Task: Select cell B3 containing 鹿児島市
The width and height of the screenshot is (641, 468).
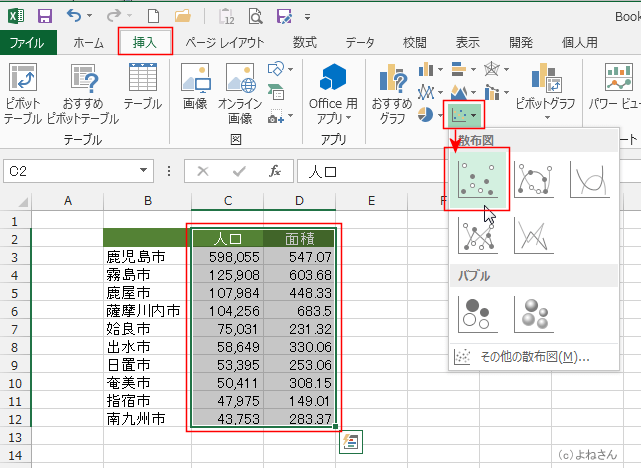Action: point(143,257)
